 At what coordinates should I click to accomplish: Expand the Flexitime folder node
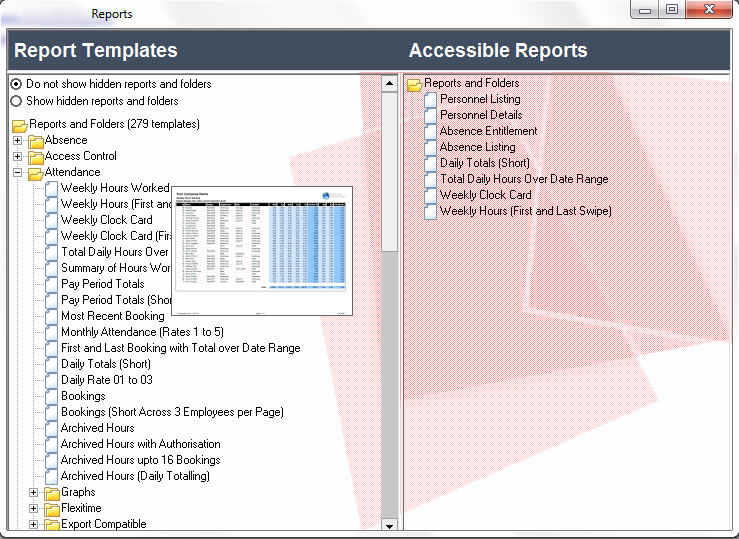point(33,509)
